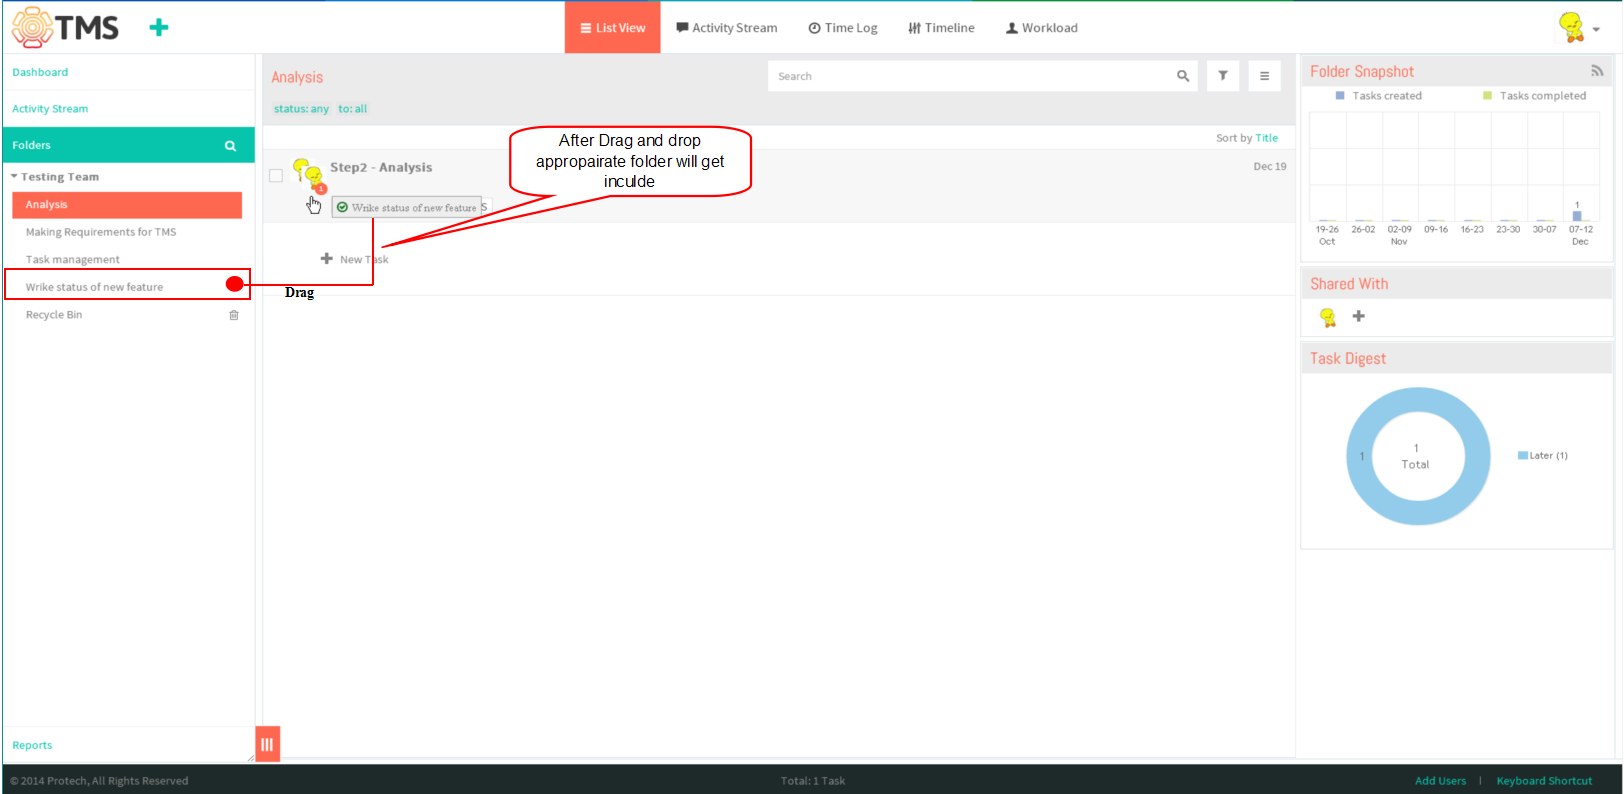Toggle the to: all filter
This screenshot has width=1624, height=794.
tap(352, 109)
